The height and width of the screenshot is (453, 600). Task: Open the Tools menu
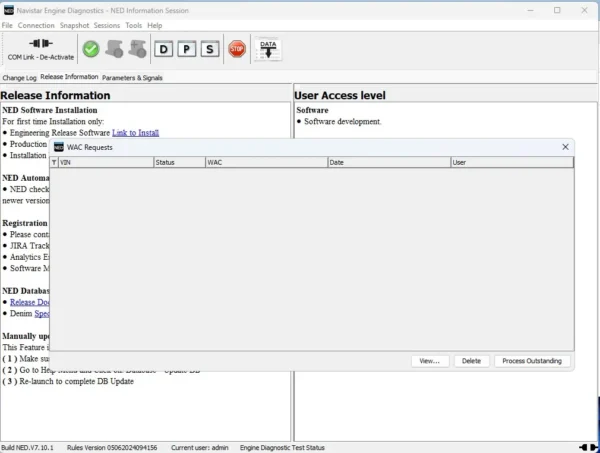[134, 25]
